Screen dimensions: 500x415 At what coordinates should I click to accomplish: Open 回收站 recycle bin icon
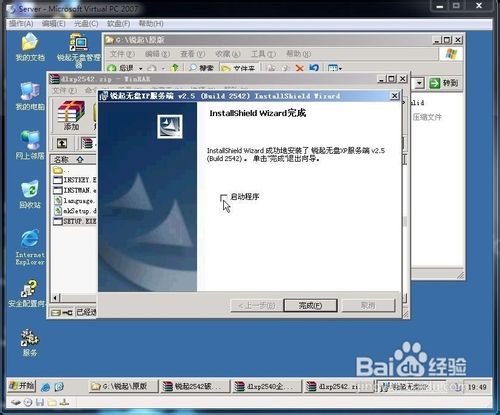[30, 194]
